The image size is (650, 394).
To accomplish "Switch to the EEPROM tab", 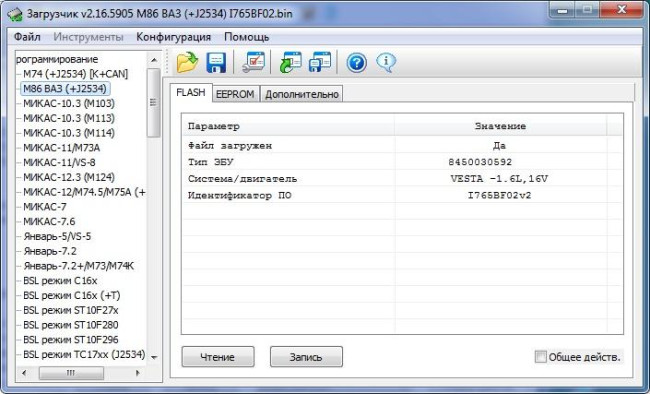I will click(x=235, y=94).
